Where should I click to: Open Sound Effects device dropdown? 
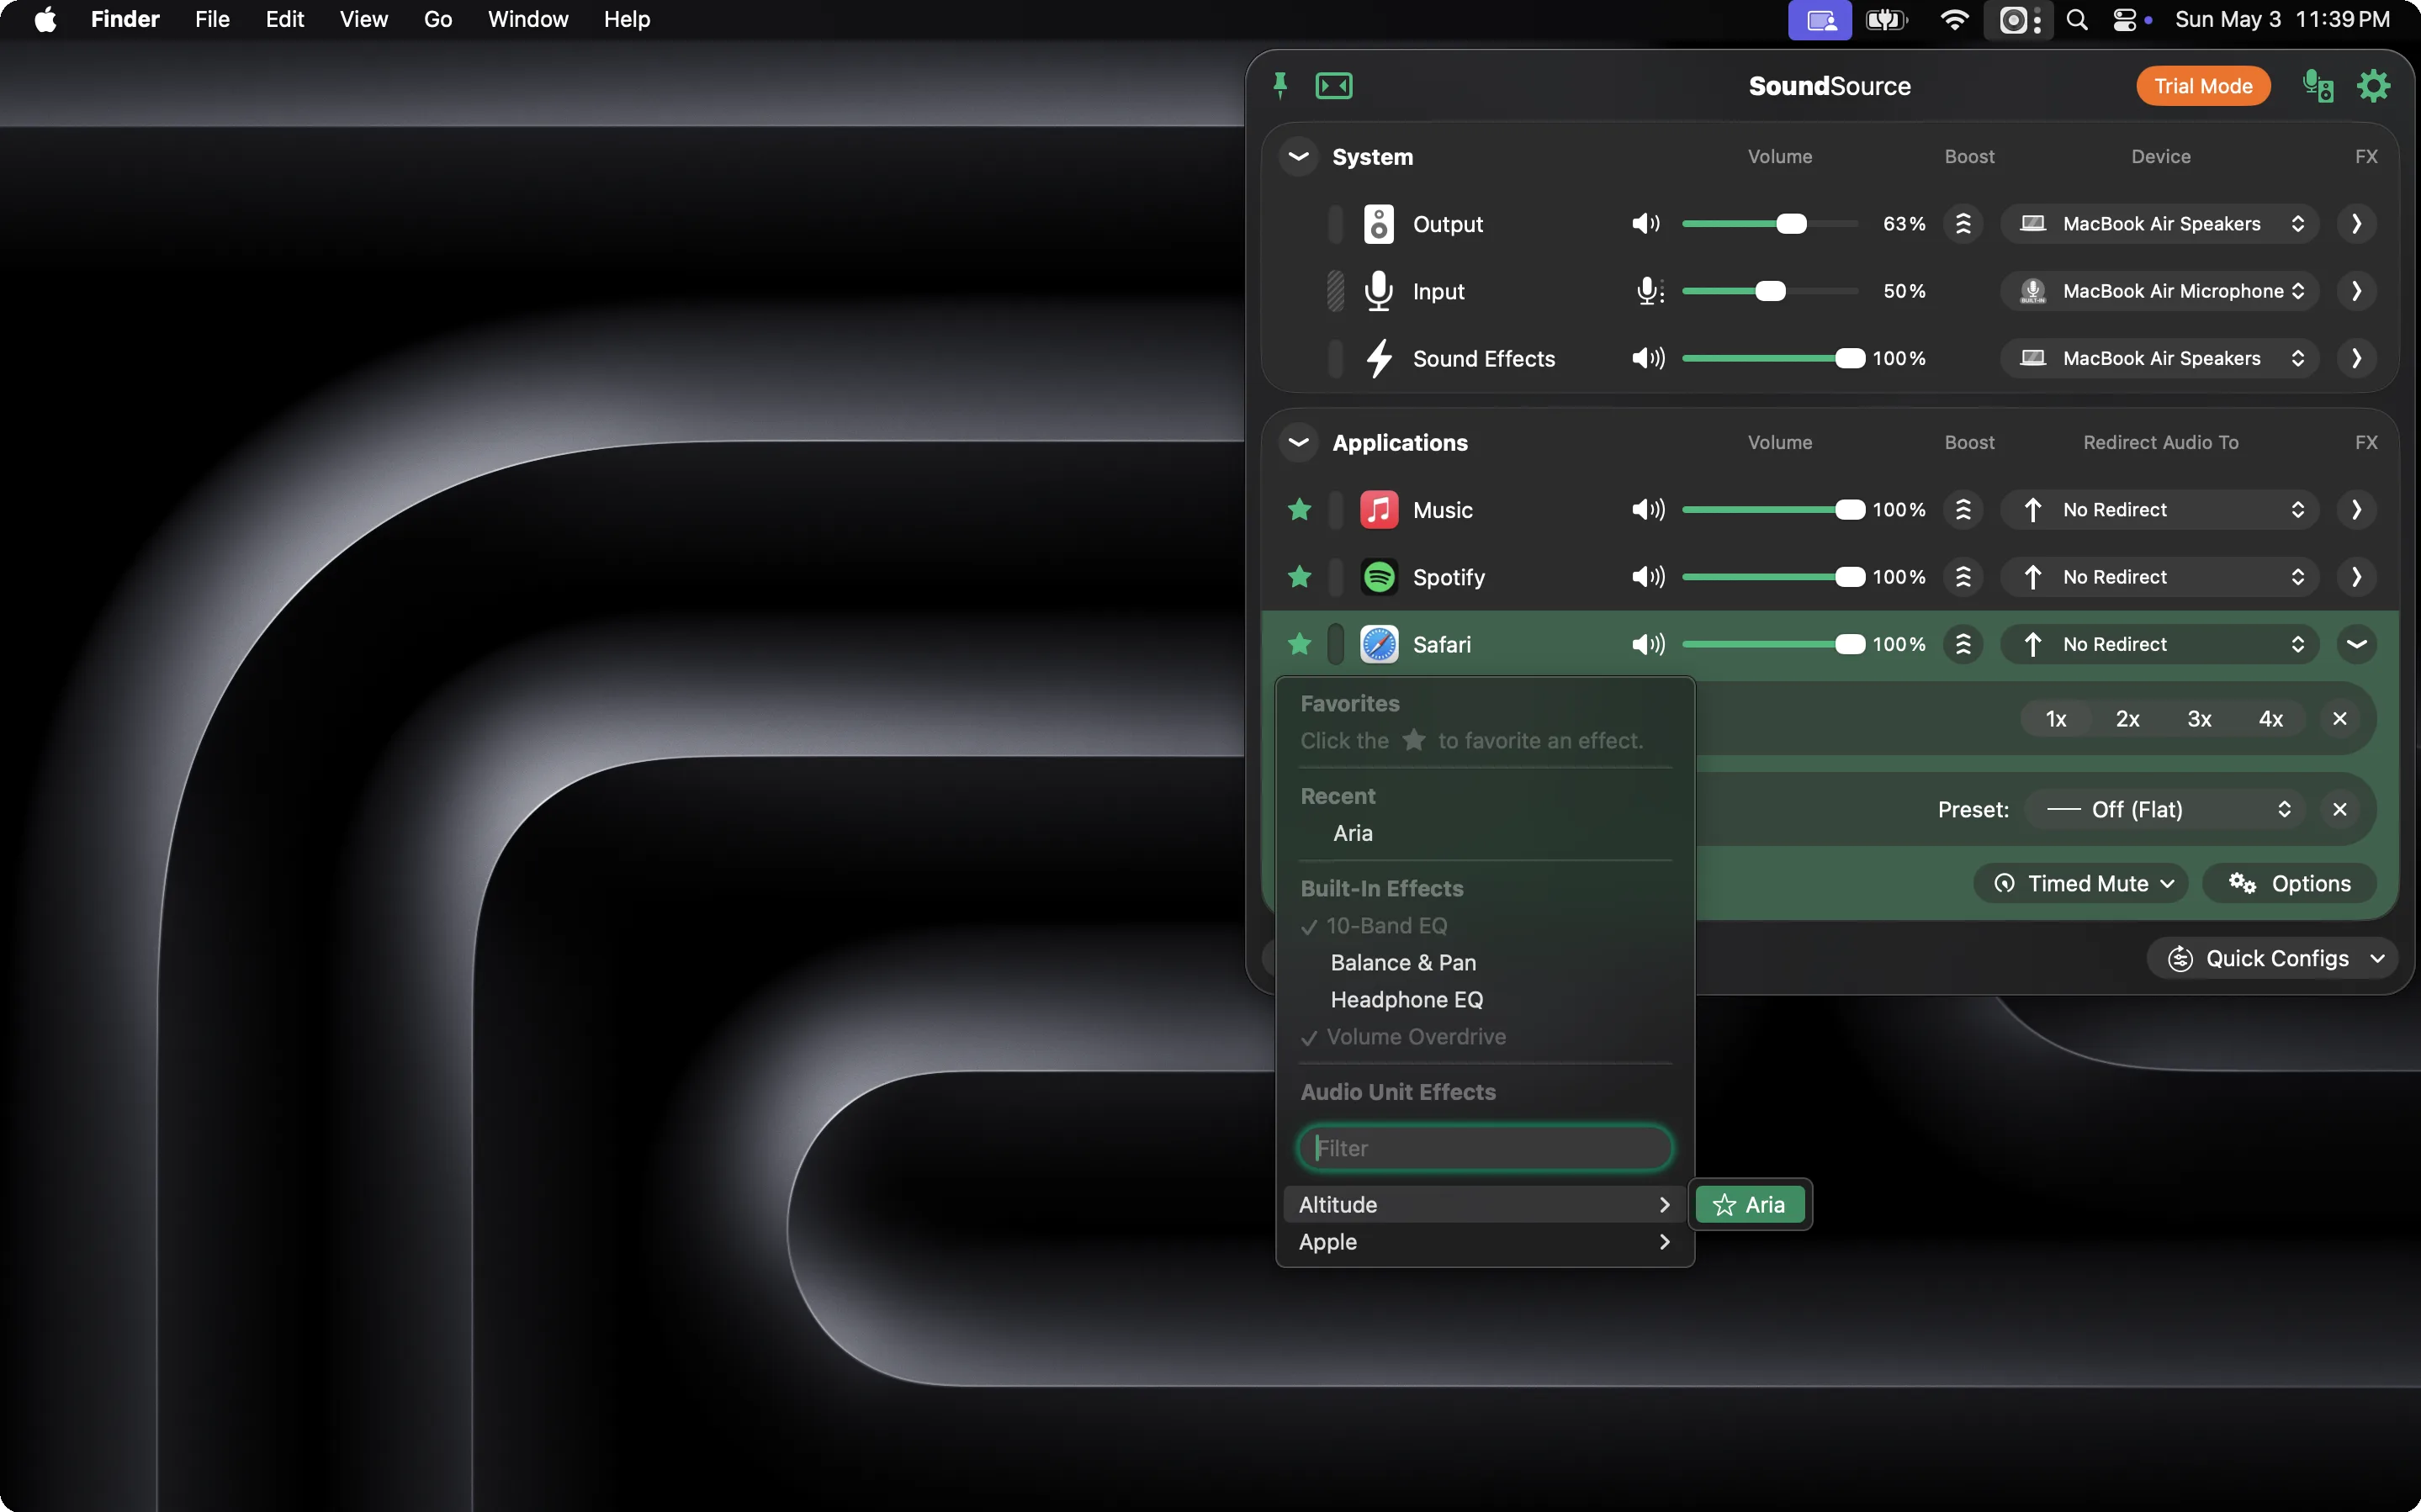tap(2159, 358)
